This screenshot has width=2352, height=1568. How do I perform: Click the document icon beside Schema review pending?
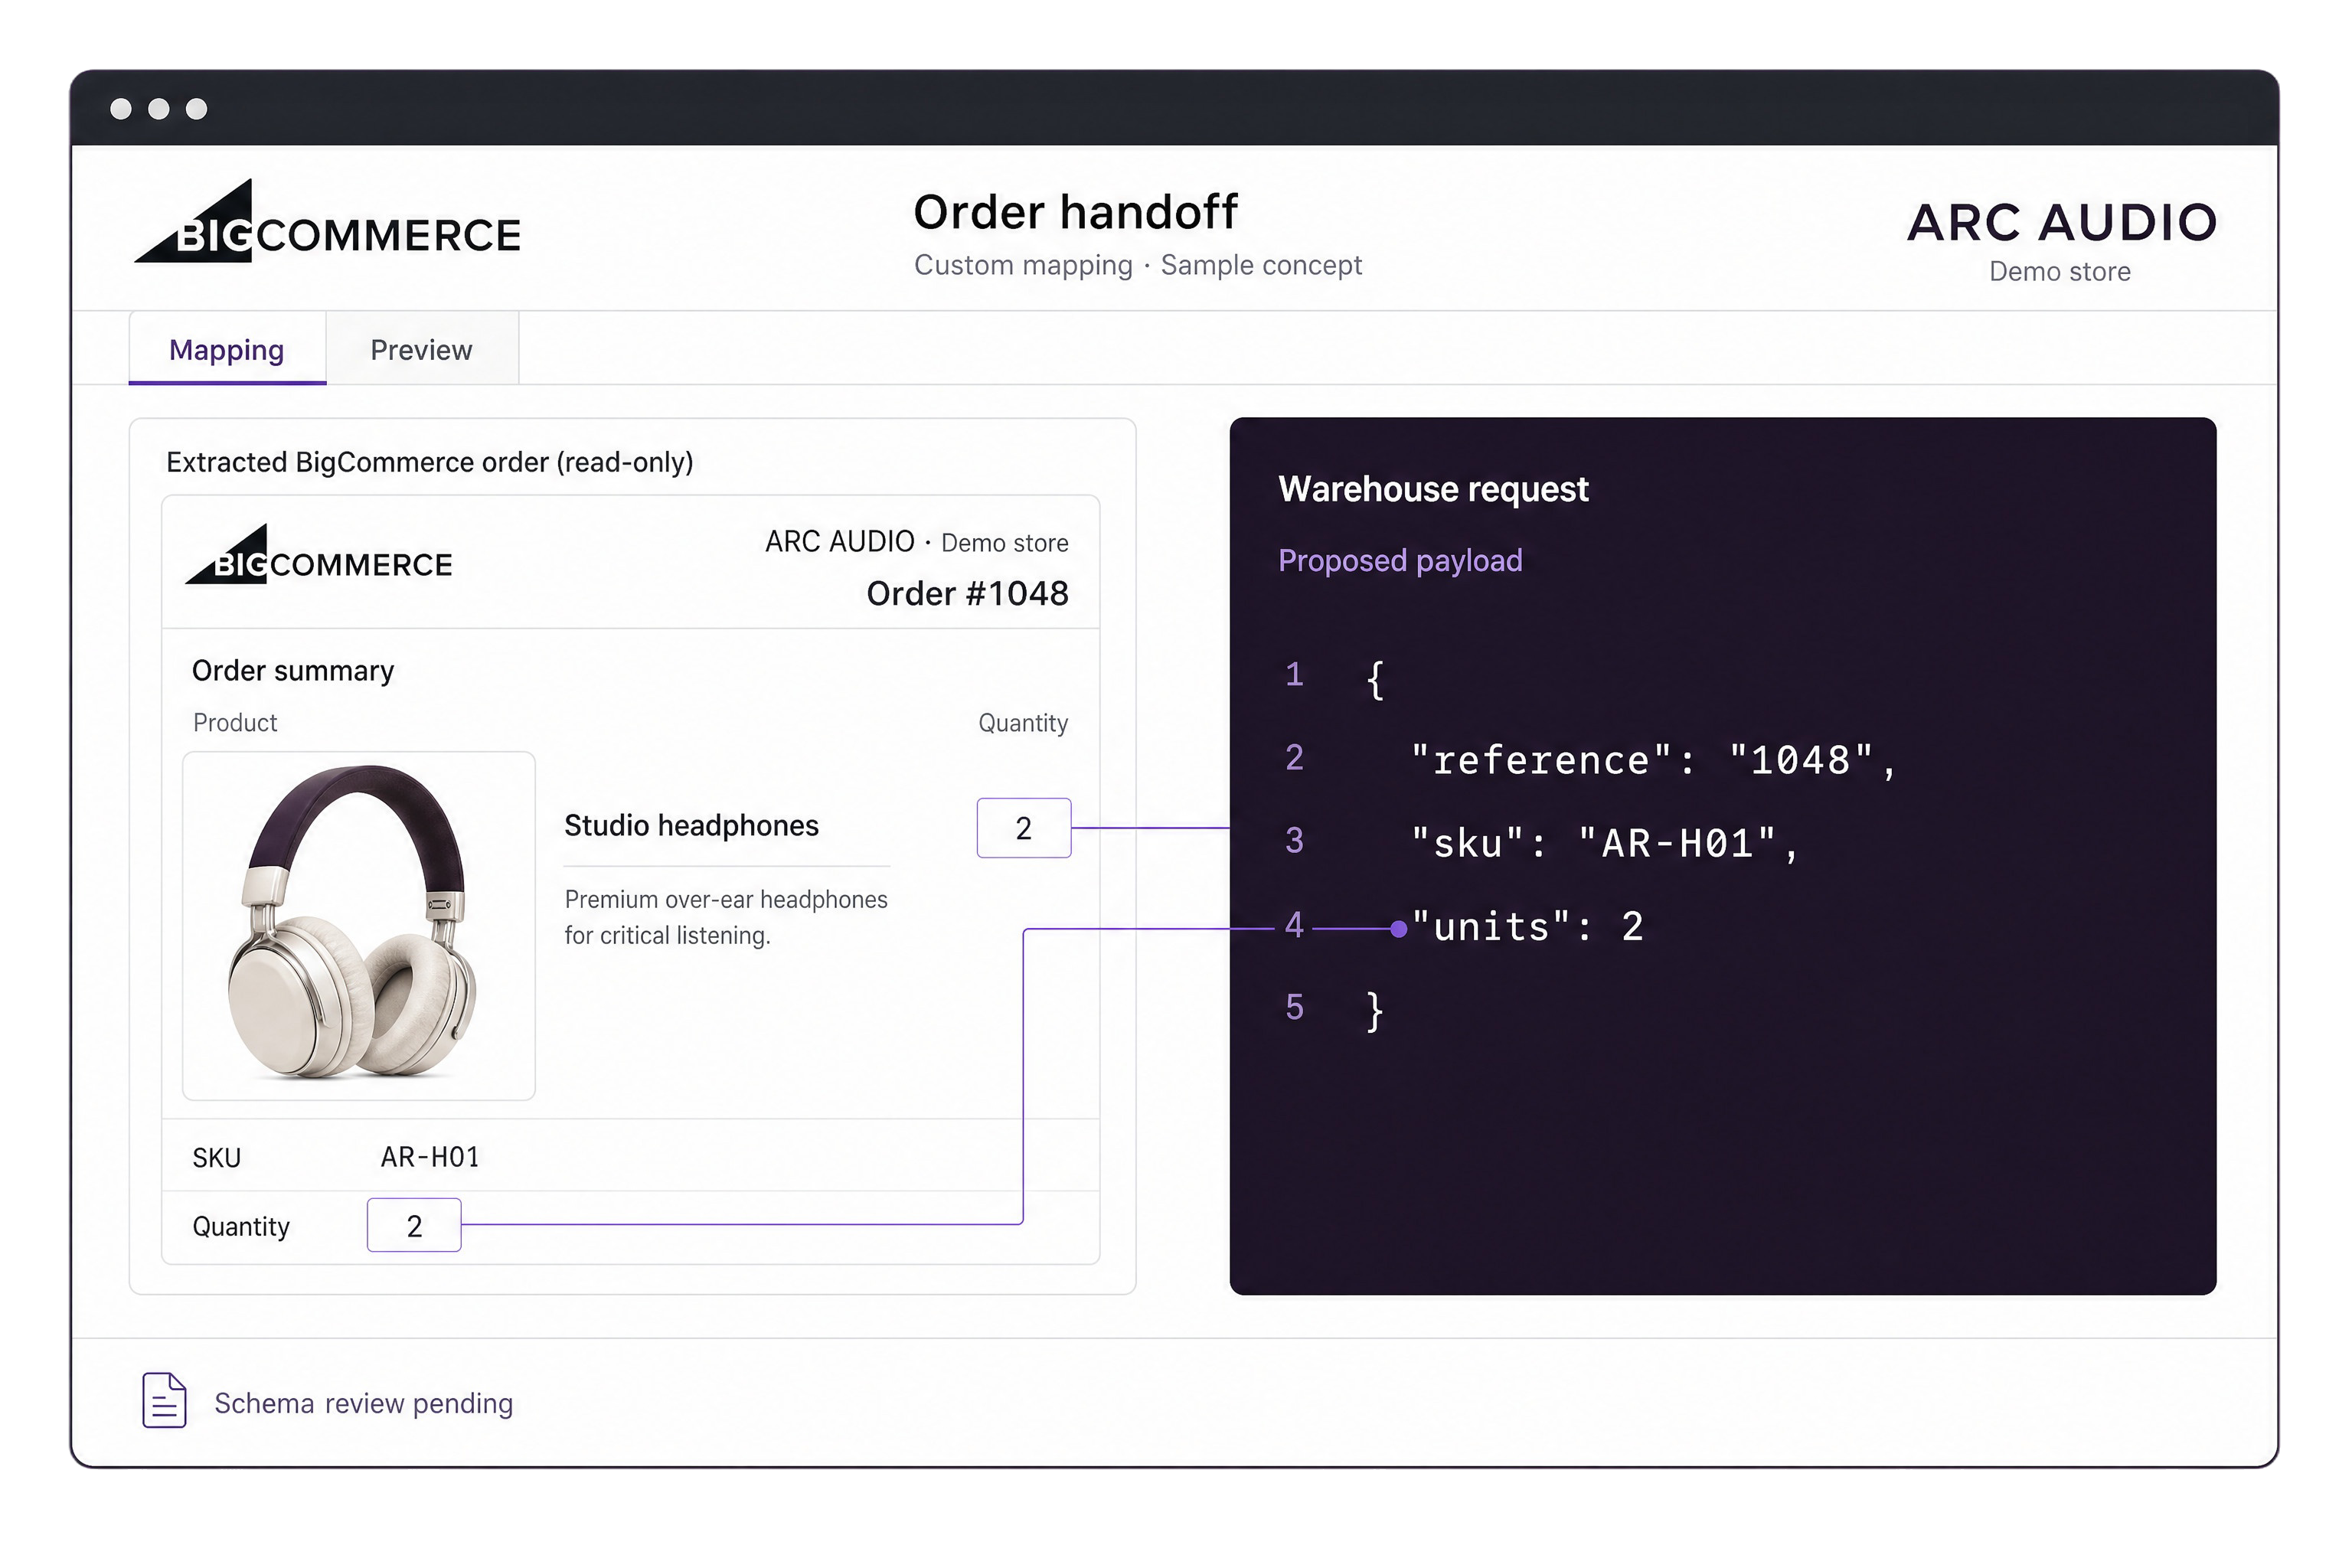click(x=164, y=1400)
